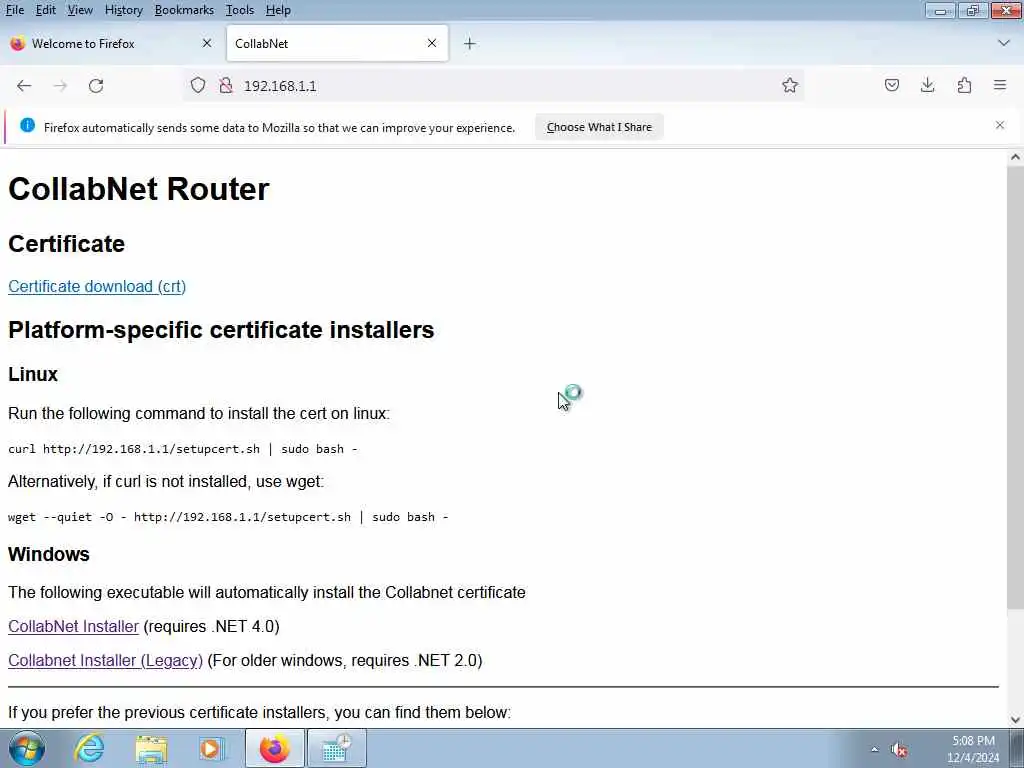
Task: Click the page scrollbar up arrow
Action: click(x=1015, y=157)
